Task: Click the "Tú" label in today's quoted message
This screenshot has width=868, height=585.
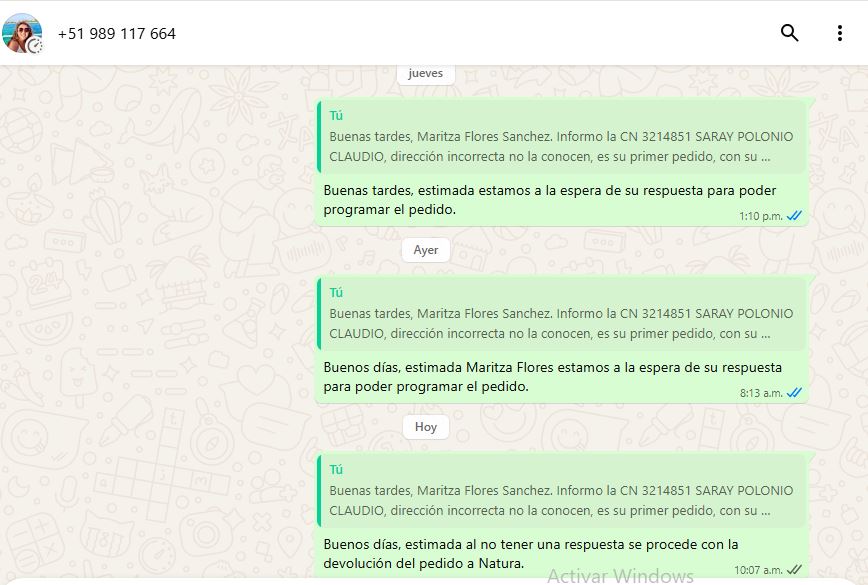Action: click(336, 470)
